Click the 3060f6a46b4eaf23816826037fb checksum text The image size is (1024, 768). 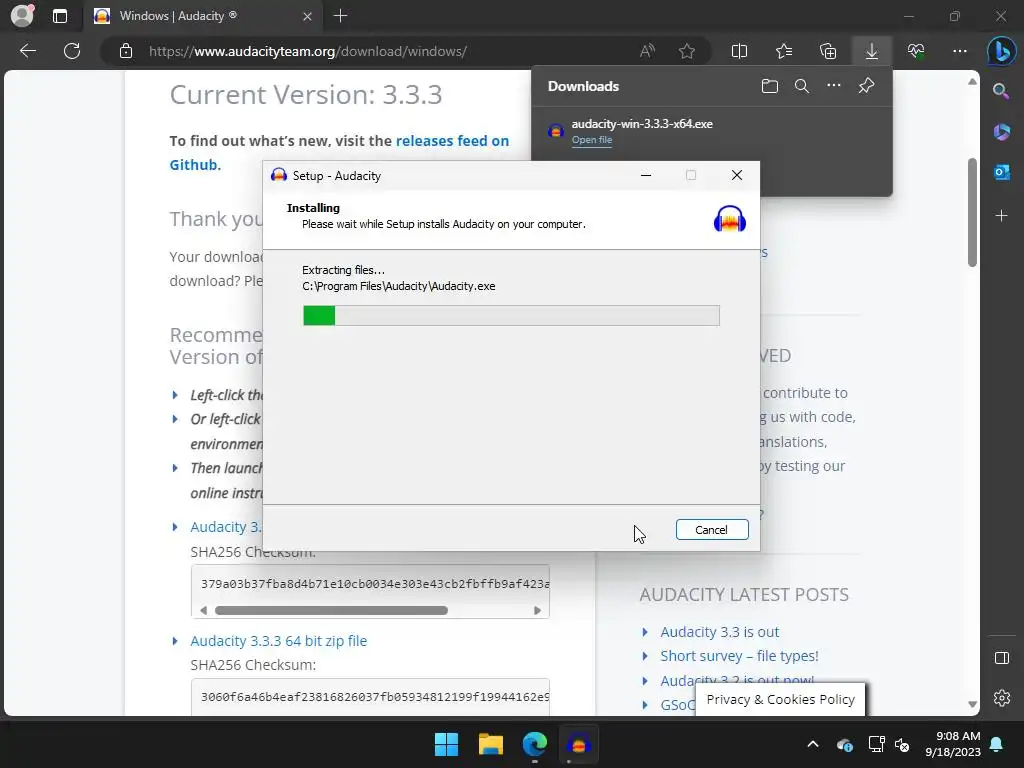[375, 697]
